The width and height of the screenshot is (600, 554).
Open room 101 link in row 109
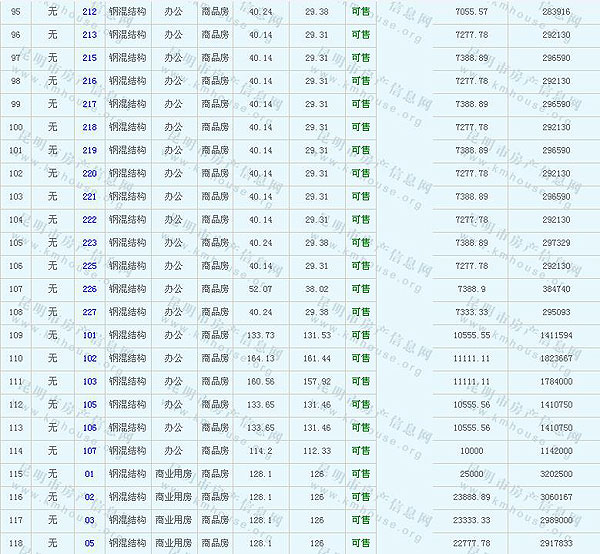pos(90,335)
